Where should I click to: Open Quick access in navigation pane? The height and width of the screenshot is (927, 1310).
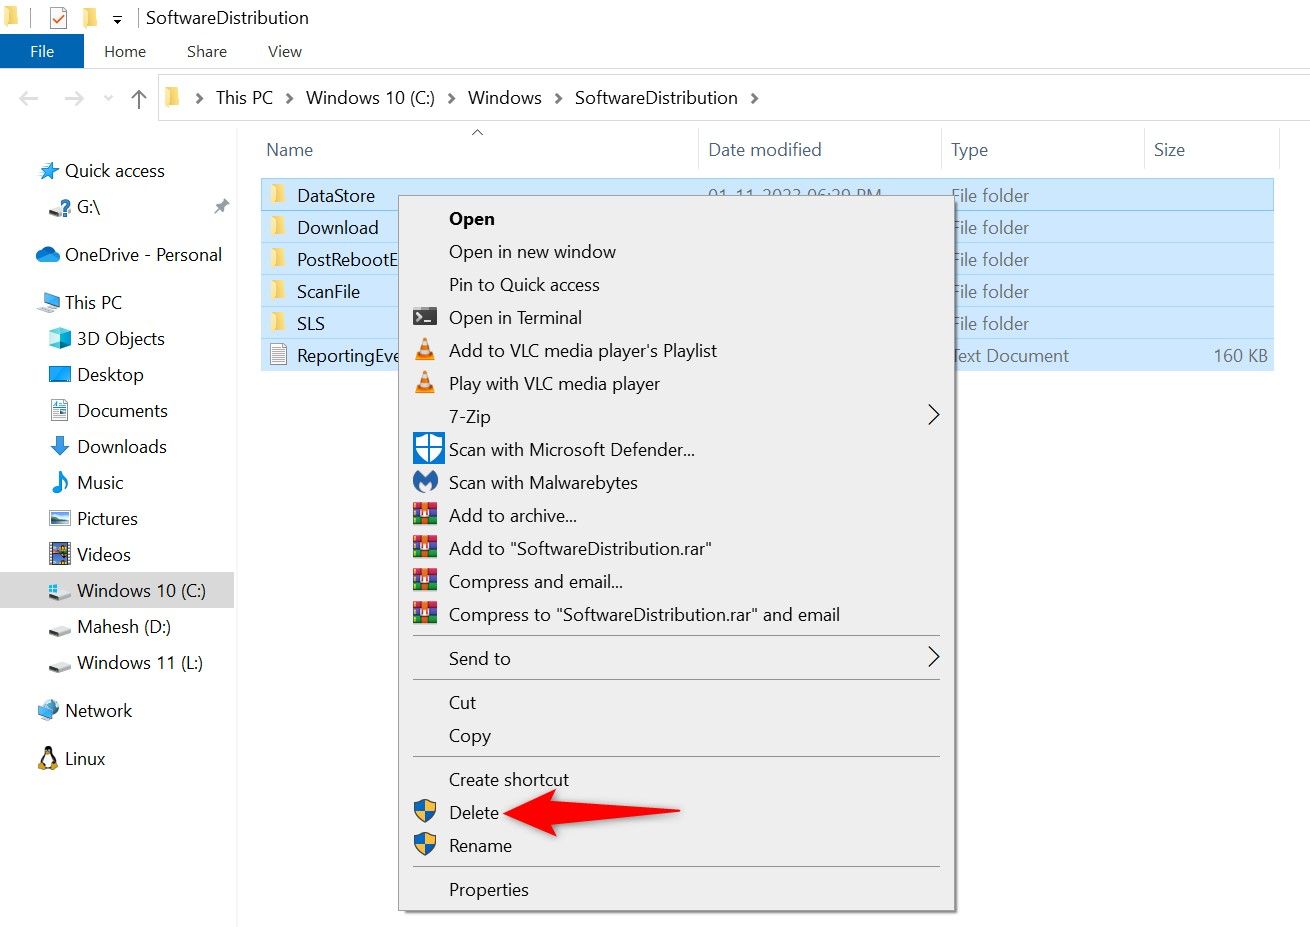tap(115, 171)
